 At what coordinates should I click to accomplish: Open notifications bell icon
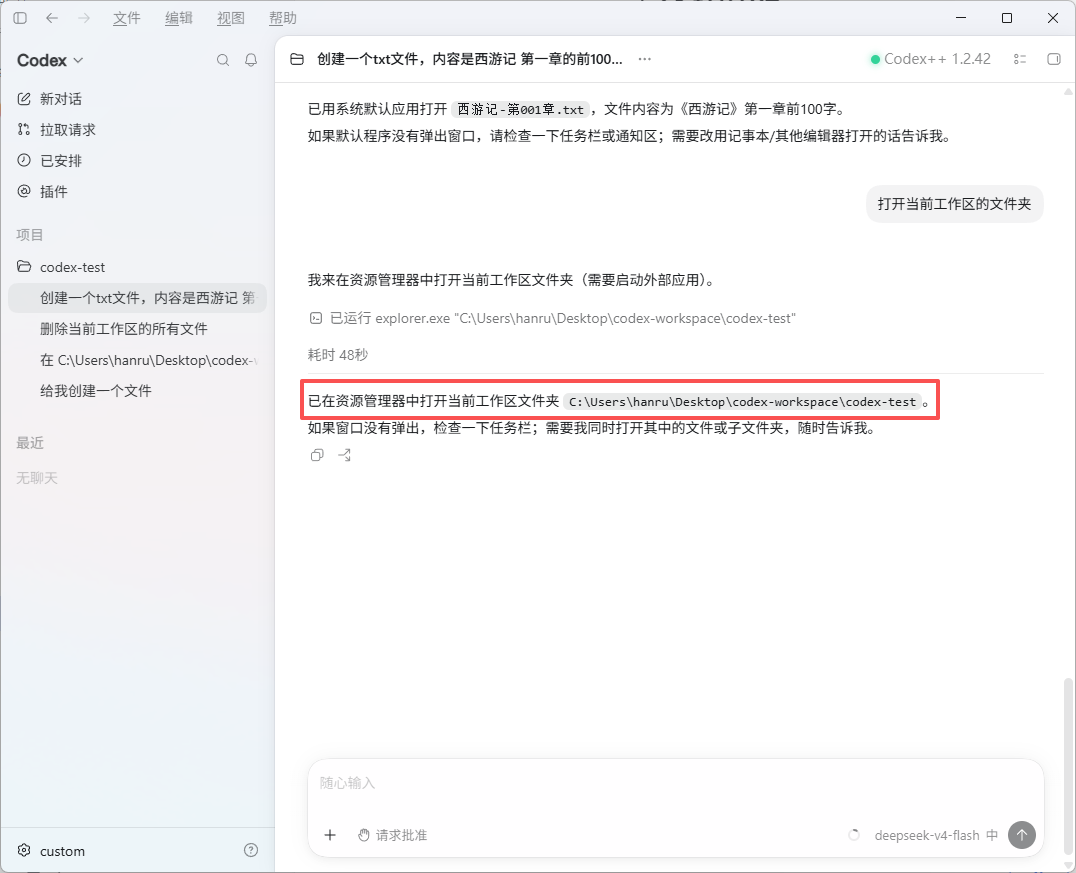coord(251,60)
